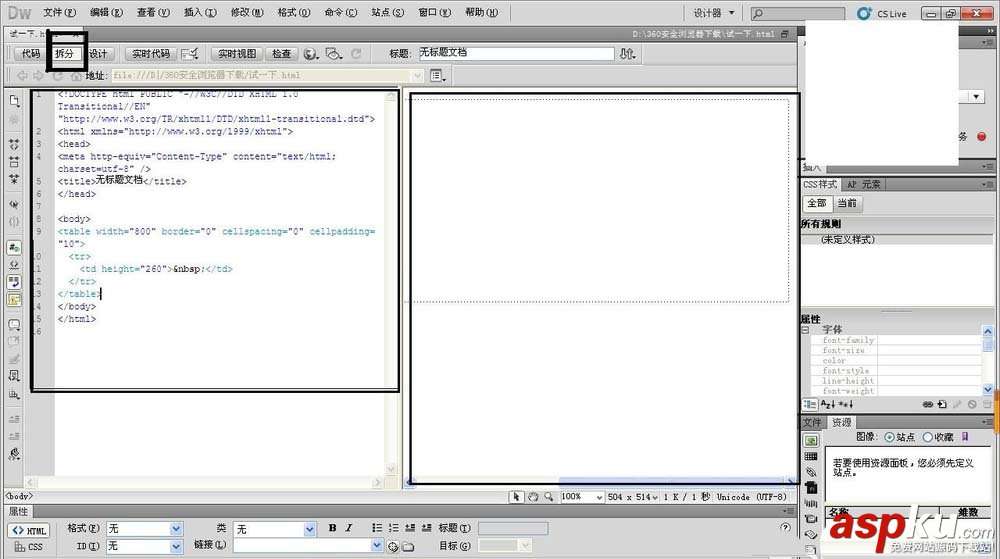Open preview in browser globe icon
Viewport: 1000px width, 559px height.
coord(311,54)
